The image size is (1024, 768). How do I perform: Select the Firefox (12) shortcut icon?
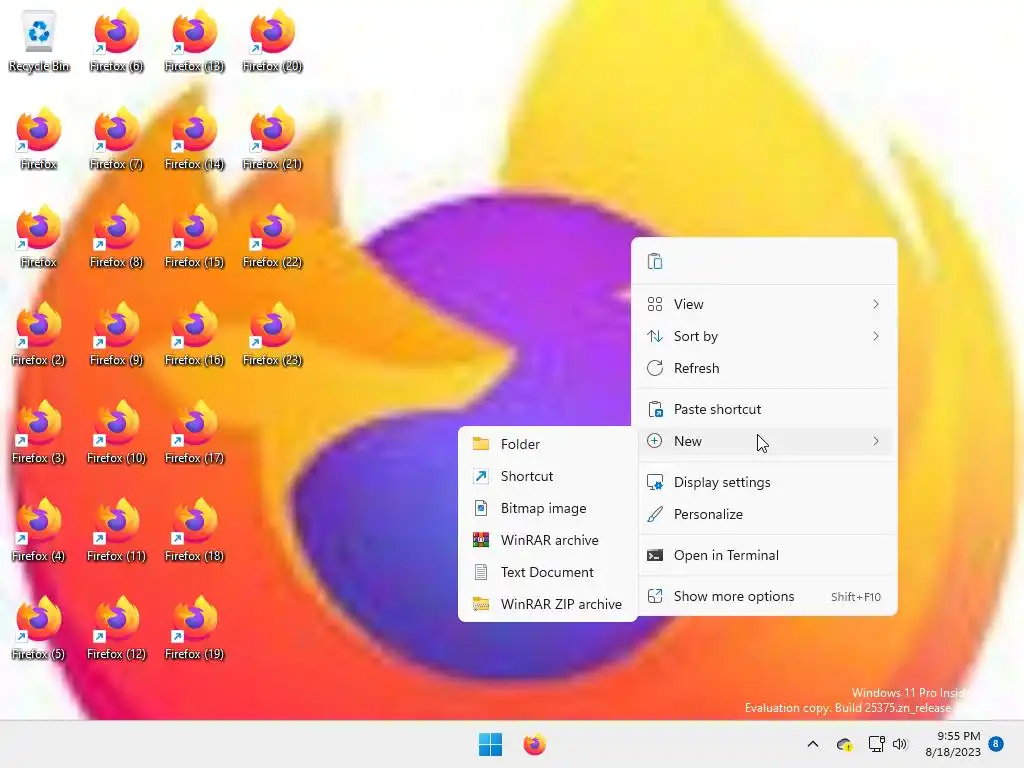[x=116, y=628]
